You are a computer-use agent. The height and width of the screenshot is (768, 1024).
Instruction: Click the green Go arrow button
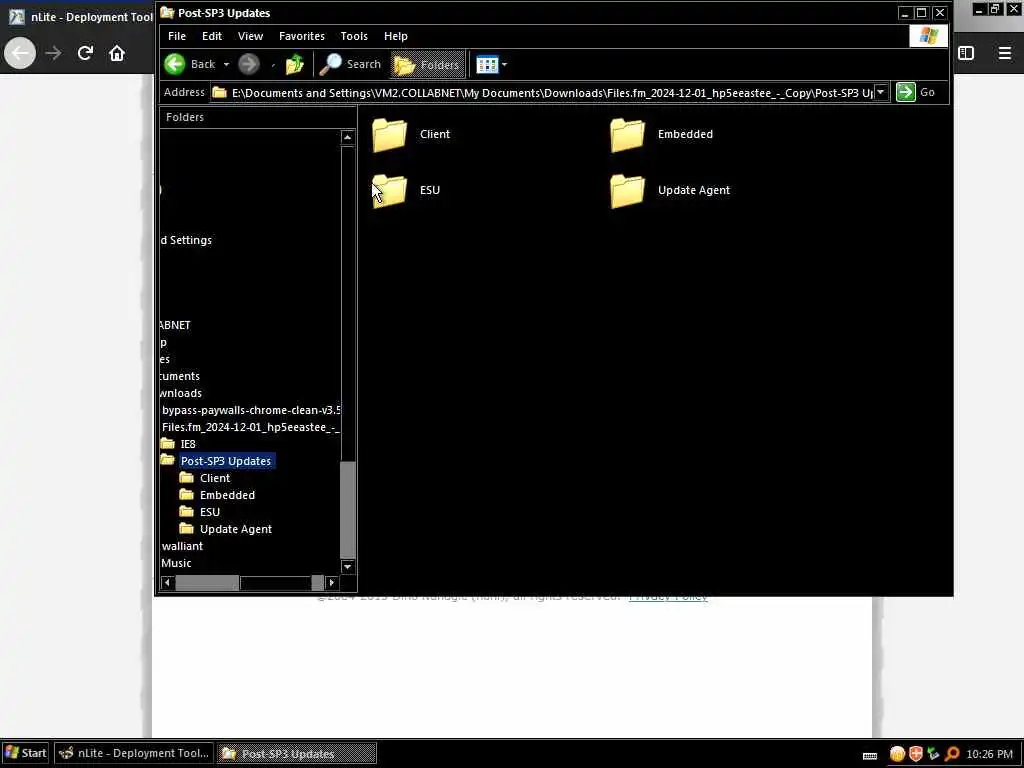point(906,92)
